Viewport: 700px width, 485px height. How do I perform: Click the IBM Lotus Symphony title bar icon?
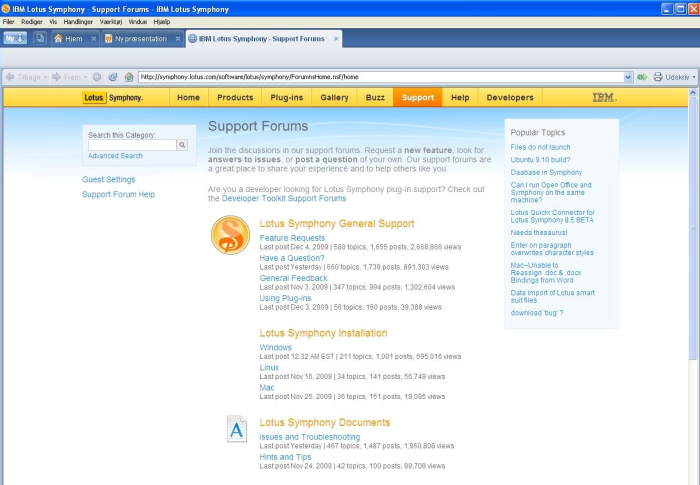pyautogui.click(x=6, y=8)
